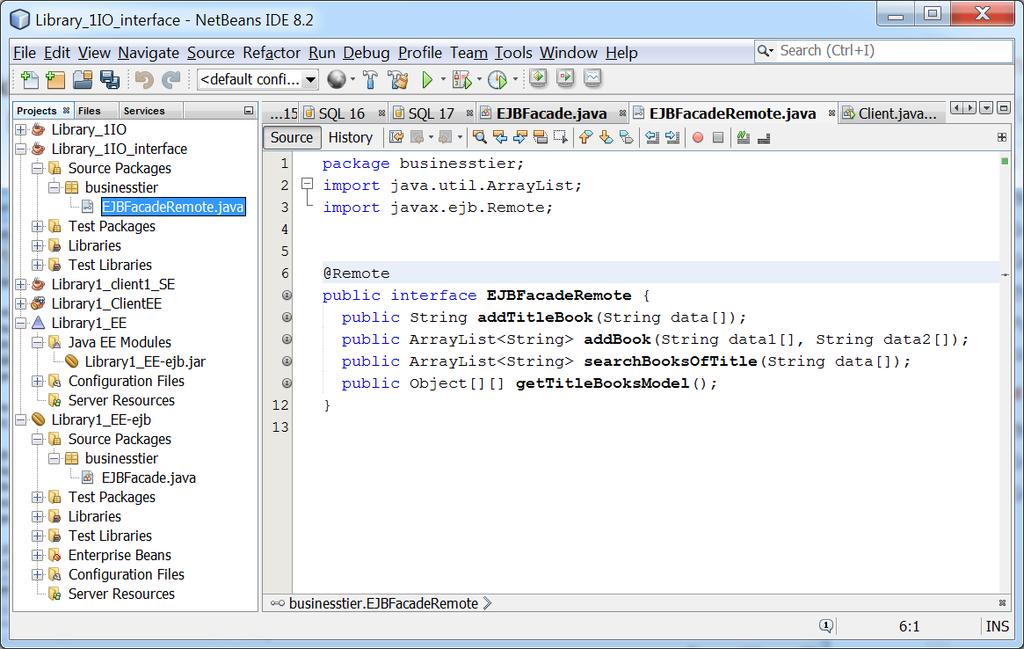This screenshot has width=1024, height=649.
Task: Select EJBFacade.java in project tree
Action: [x=148, y=478]
